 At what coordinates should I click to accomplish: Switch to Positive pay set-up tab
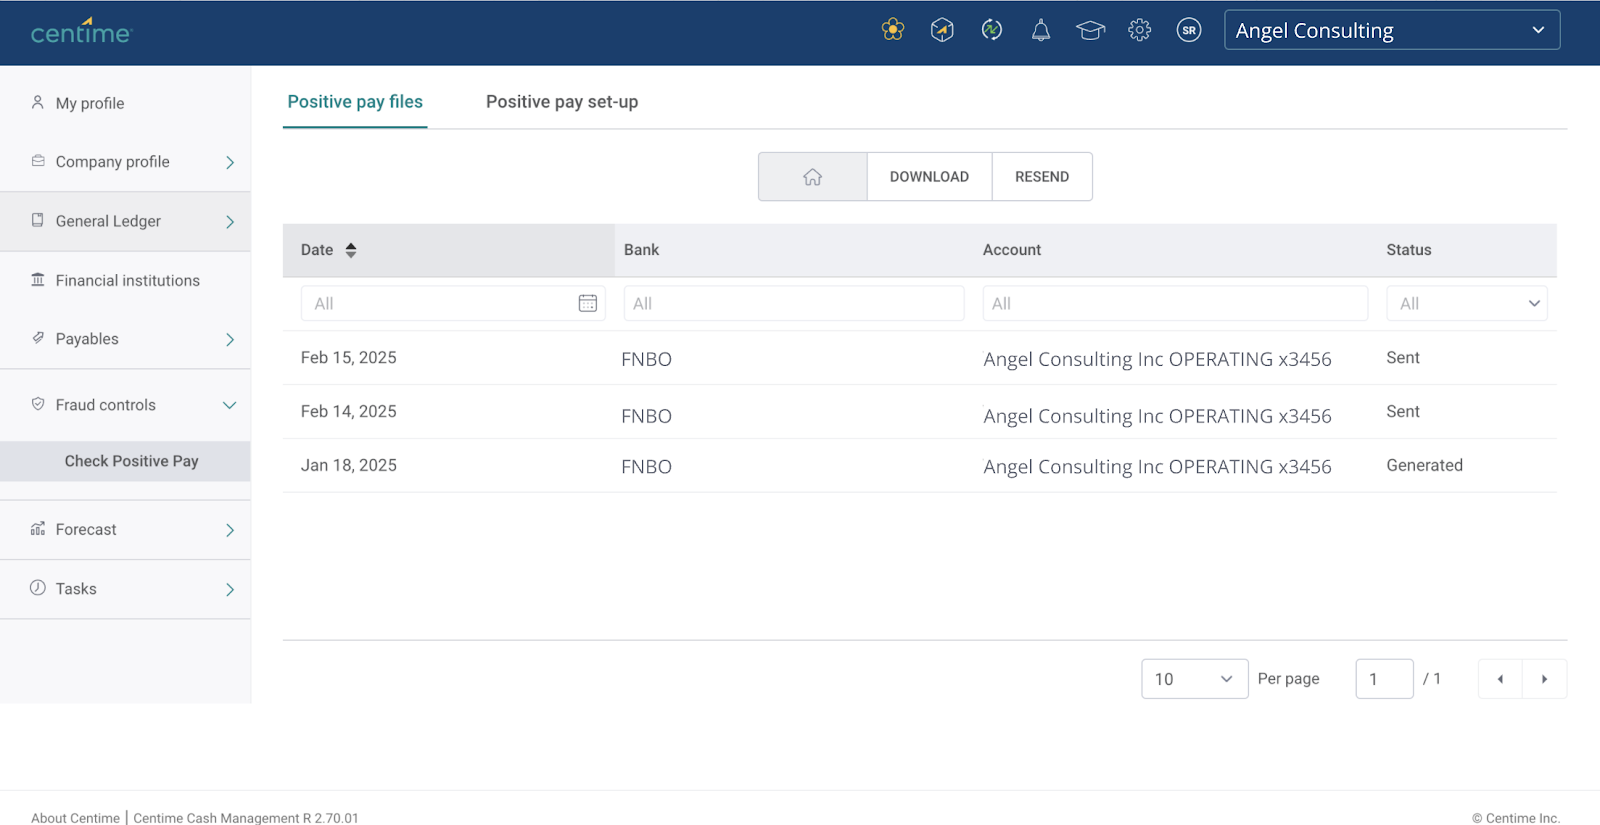[562, 102]
